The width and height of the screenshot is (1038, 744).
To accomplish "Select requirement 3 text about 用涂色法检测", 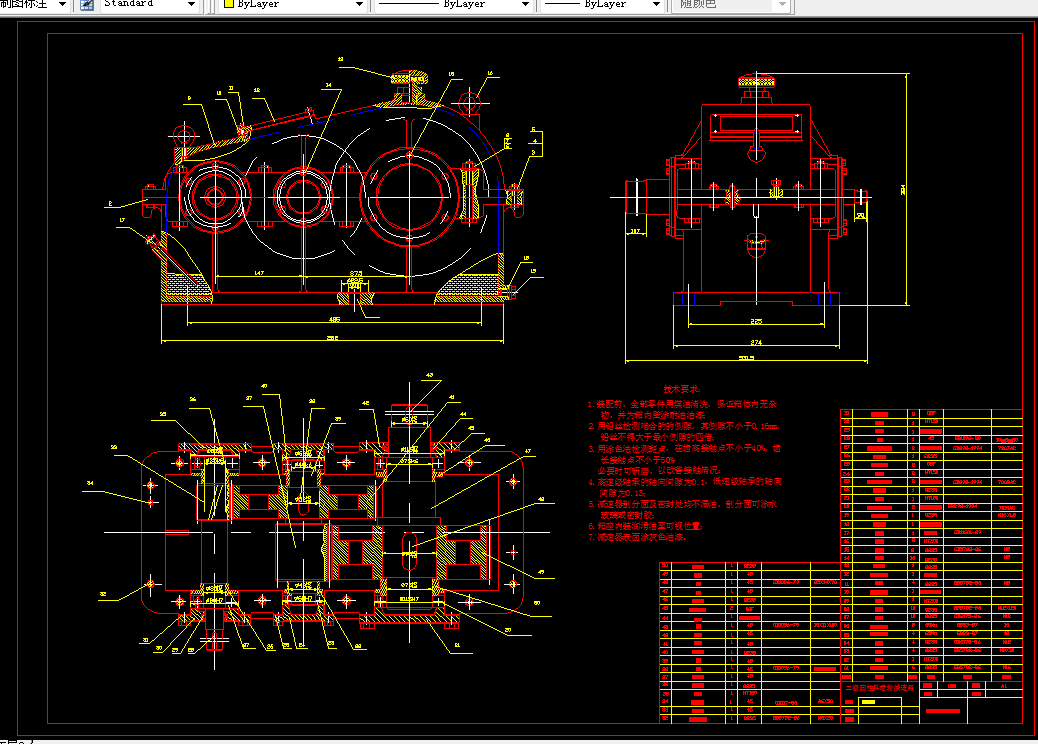I will 684,459.
